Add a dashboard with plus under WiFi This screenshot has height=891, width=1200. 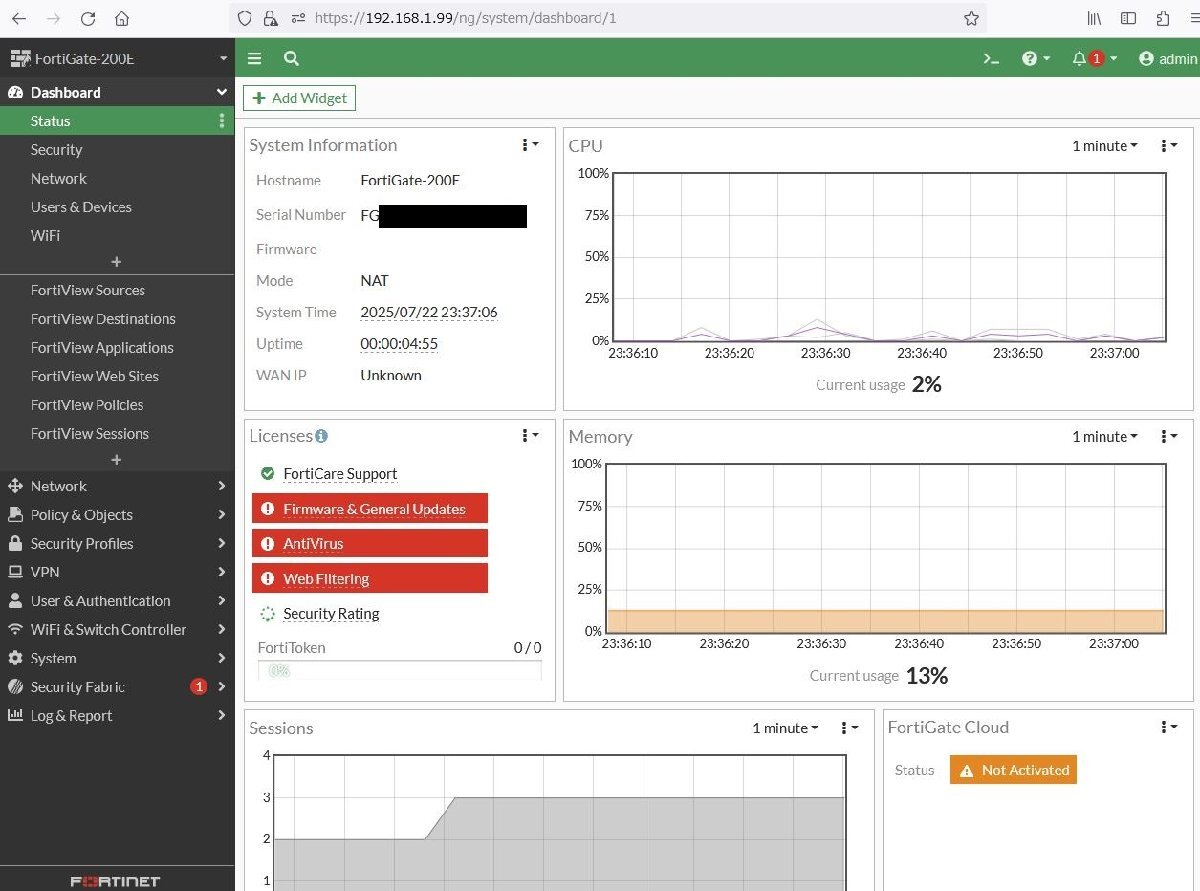point(116,262)
